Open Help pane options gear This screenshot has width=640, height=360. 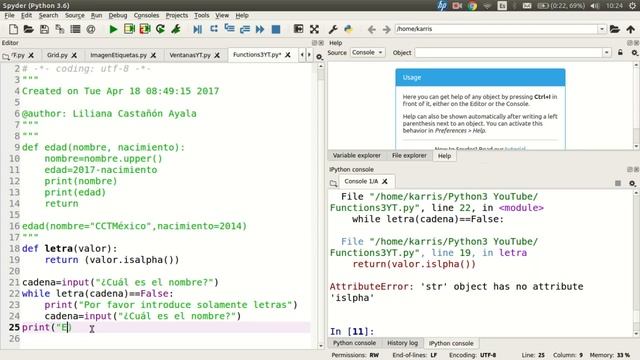point(634,53)
